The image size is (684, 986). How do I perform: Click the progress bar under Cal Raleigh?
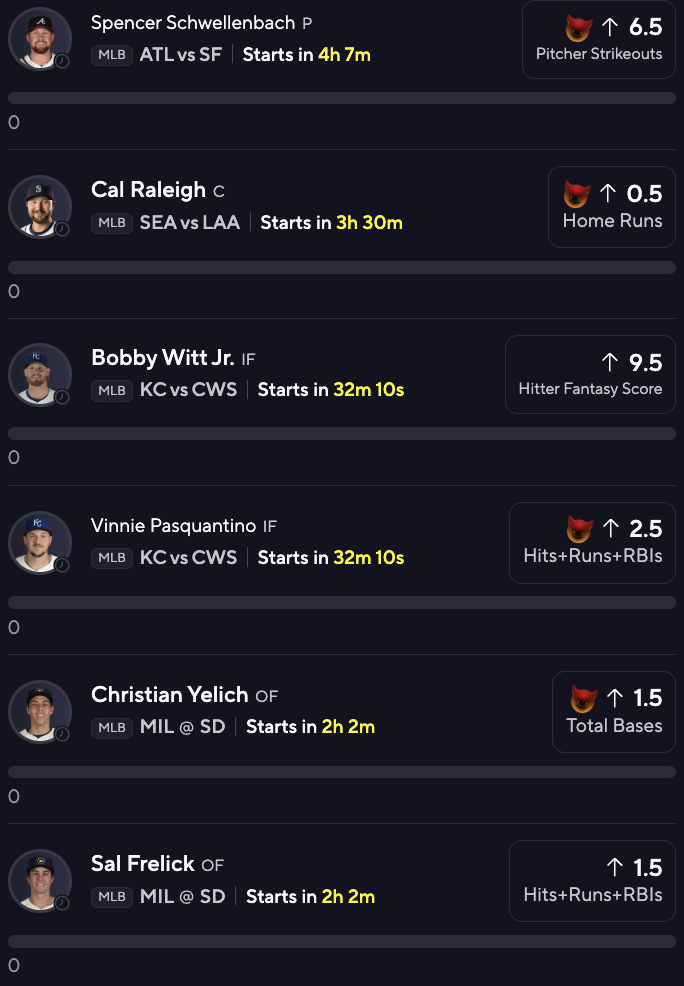click(342, 267)
